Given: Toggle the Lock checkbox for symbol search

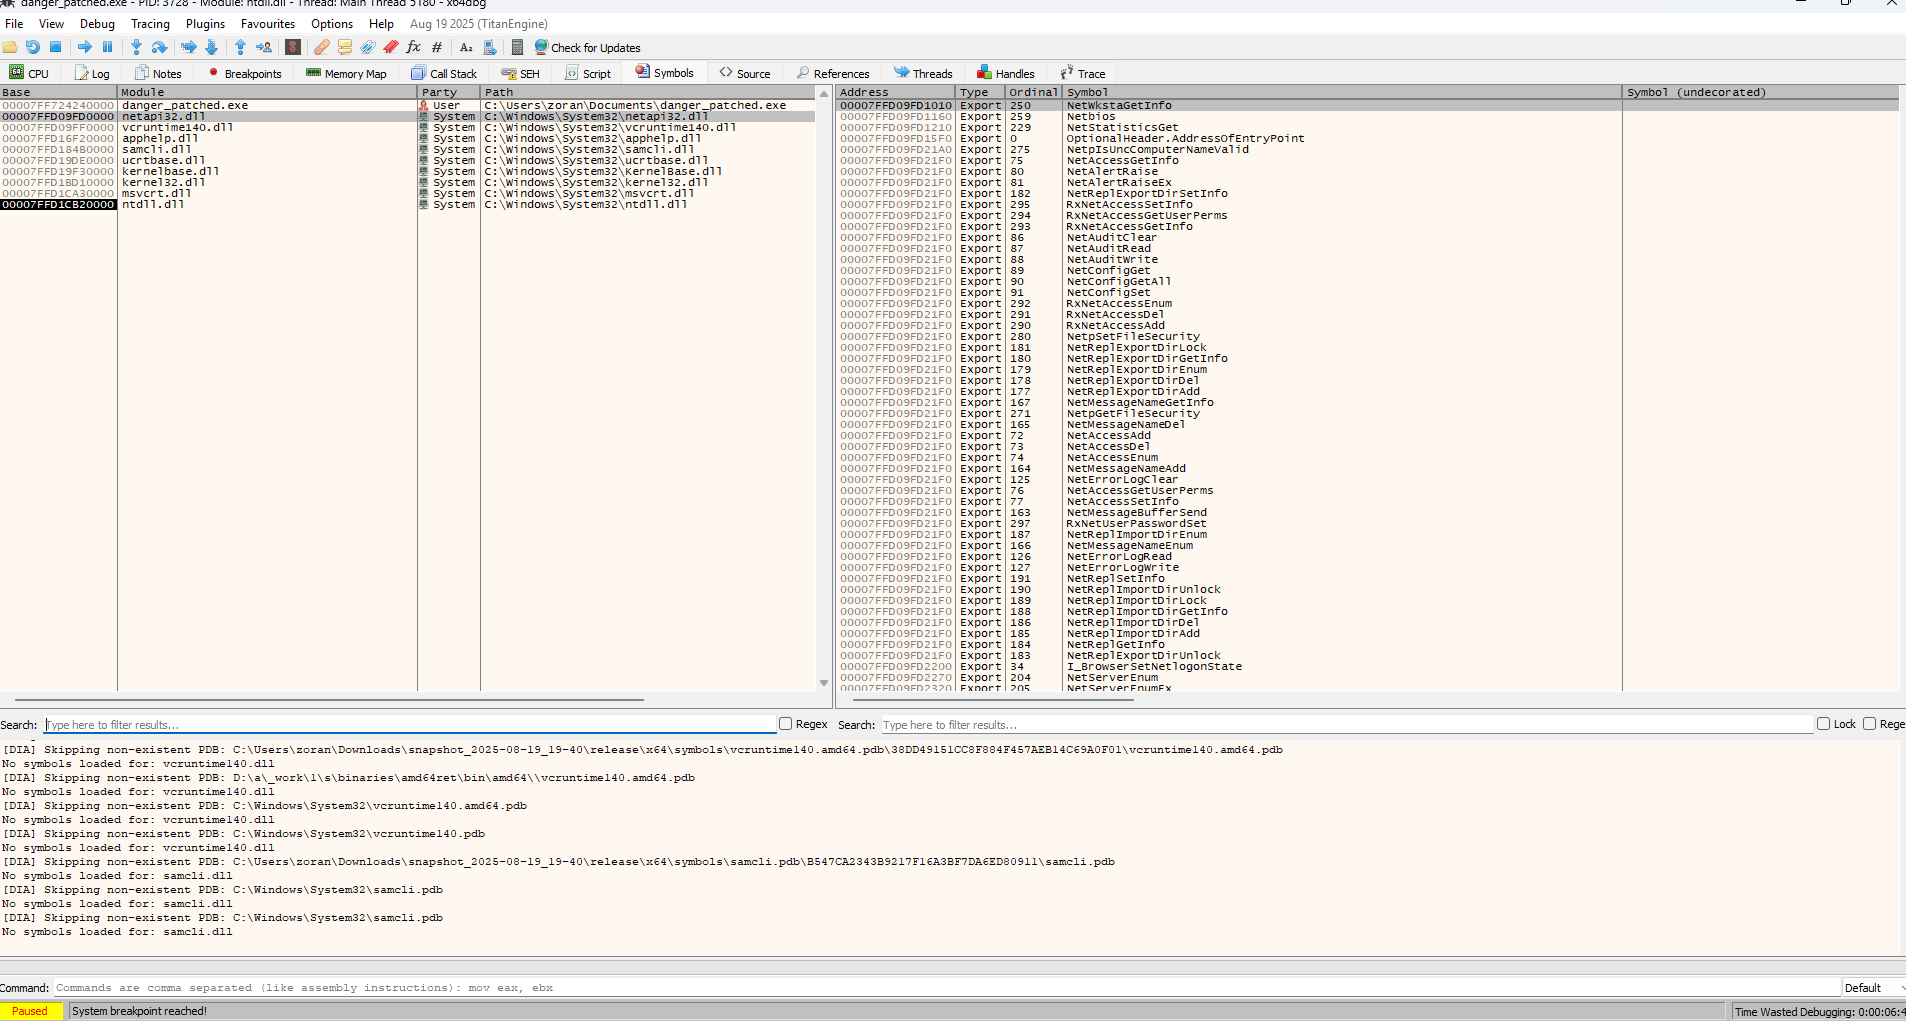Looking at the screenshot, I should (x=1823, y=724).
